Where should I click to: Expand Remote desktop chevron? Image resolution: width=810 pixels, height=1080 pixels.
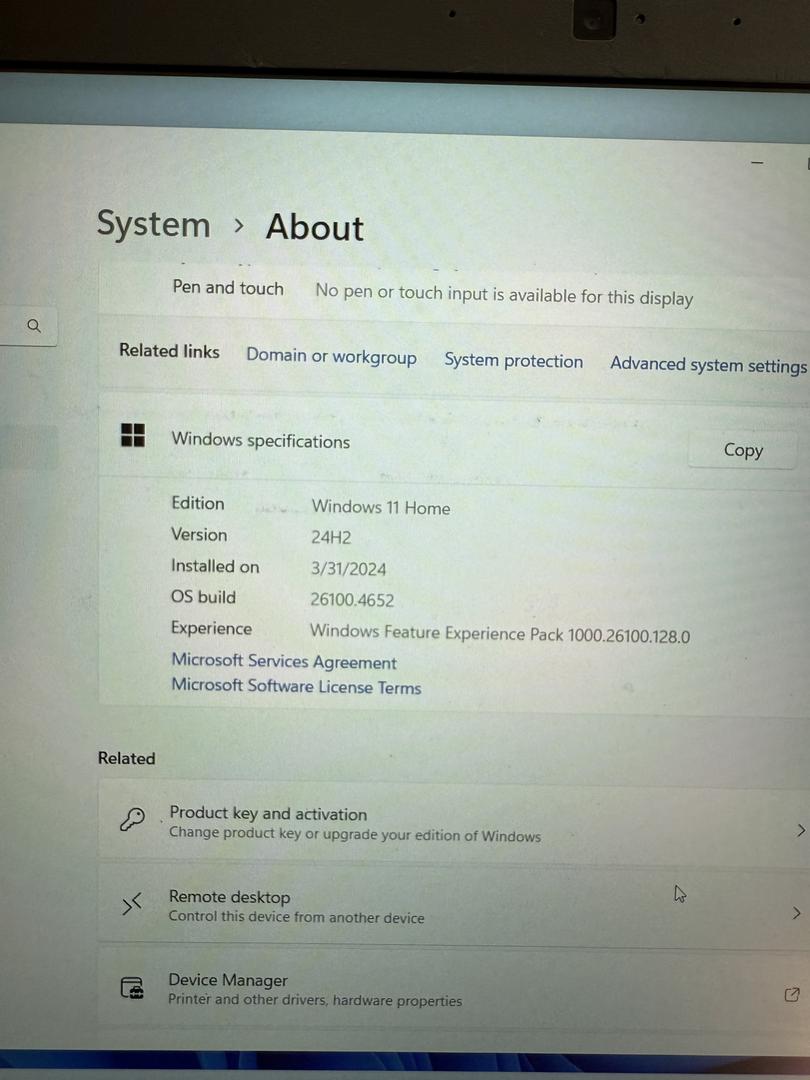pos(797,913)
